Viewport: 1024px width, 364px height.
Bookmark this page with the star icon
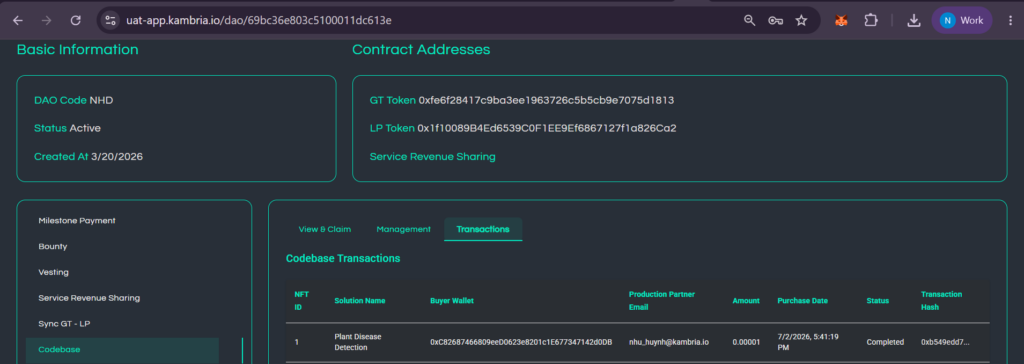801,20
